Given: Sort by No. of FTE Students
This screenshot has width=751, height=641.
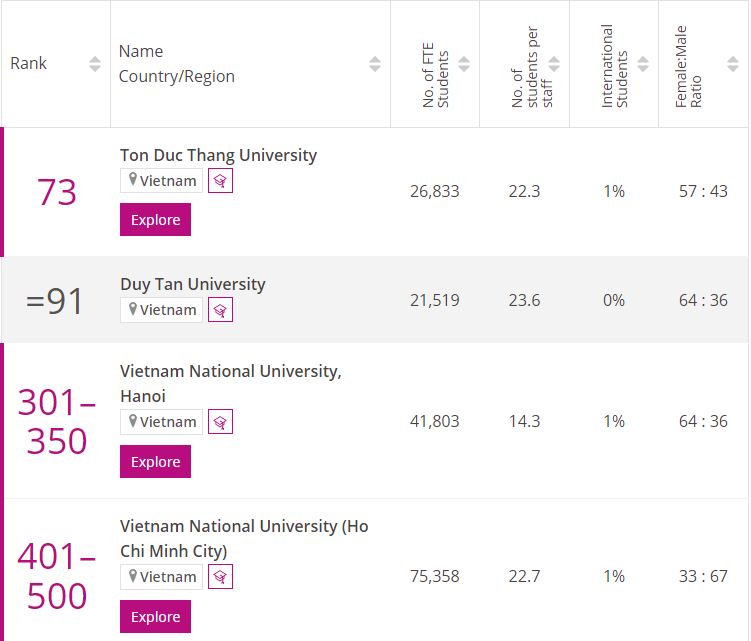Looking at the screenshot, I should click(465, 64).
